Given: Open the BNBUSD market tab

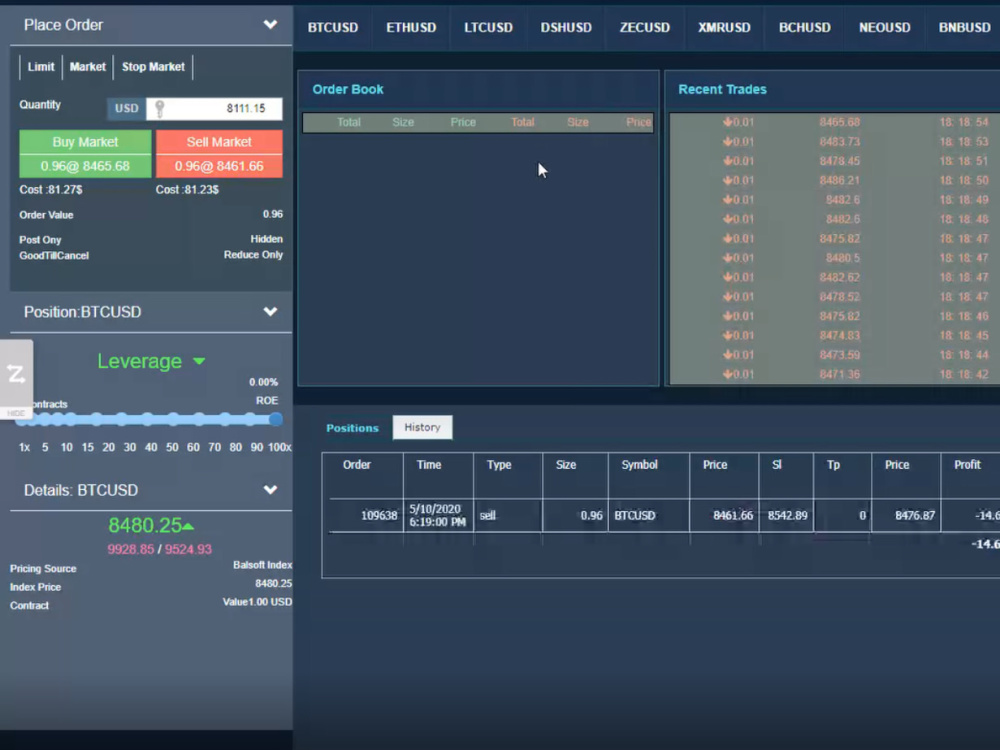Looking at the screenshot, I should point(964,27).
